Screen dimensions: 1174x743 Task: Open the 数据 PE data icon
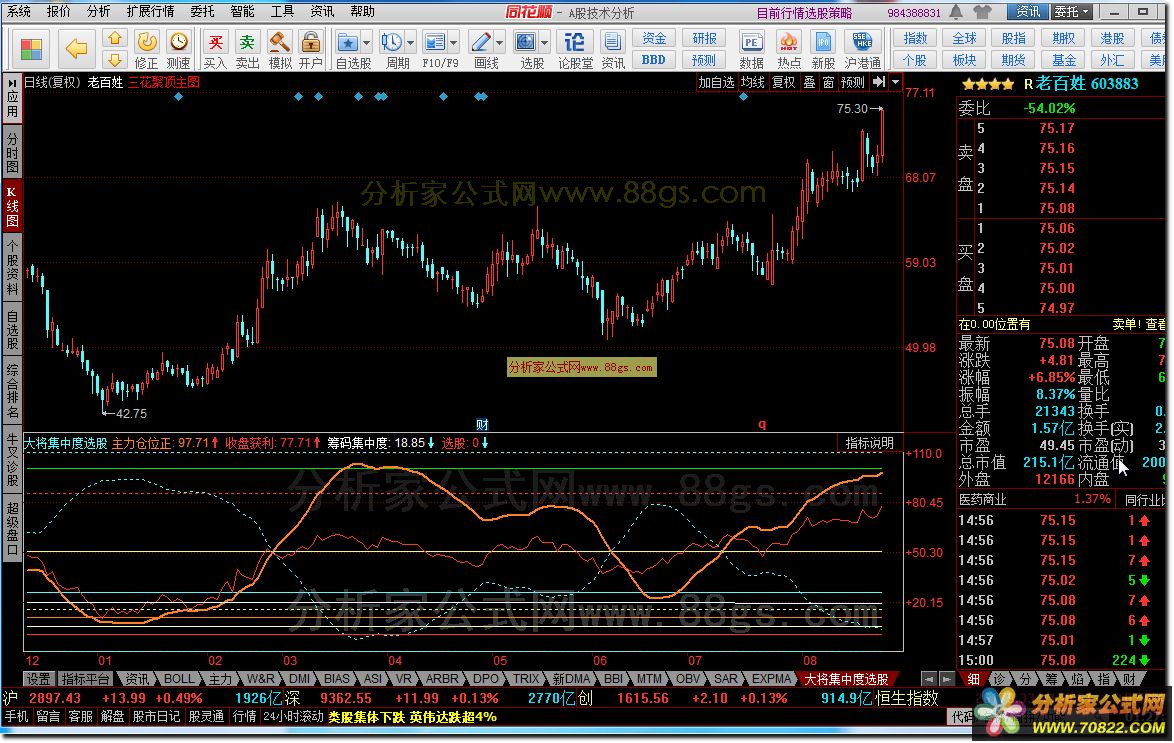pyautogui.click(x=751, y=49)
